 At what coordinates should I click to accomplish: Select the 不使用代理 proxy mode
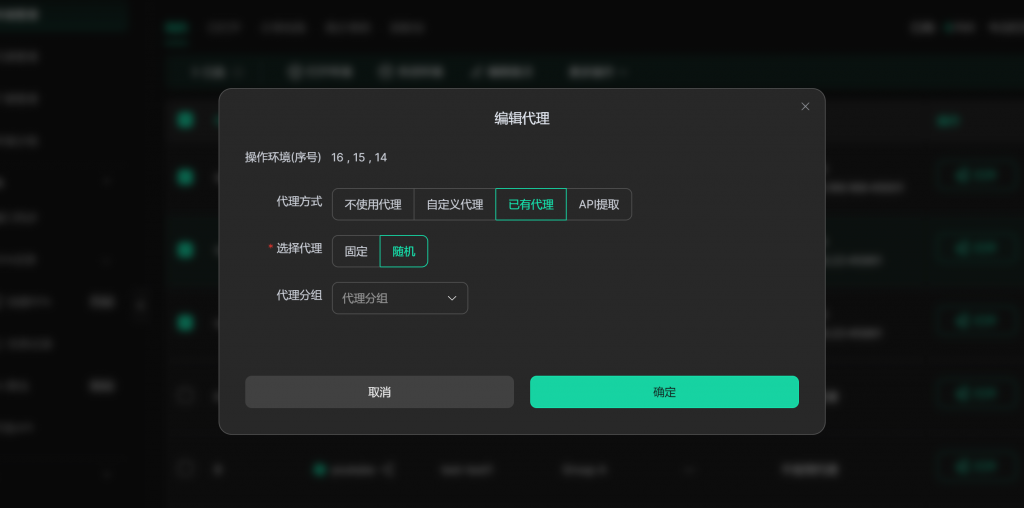(373, 204)
